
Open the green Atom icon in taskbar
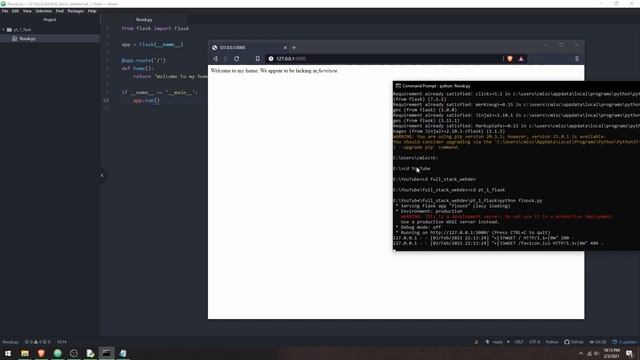58,353
